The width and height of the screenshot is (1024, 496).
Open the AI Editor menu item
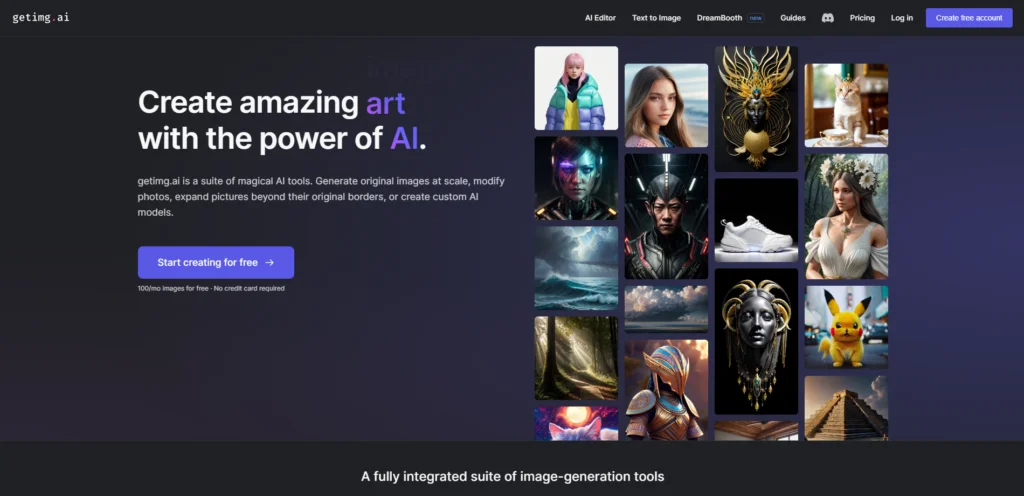pos(600,18)
